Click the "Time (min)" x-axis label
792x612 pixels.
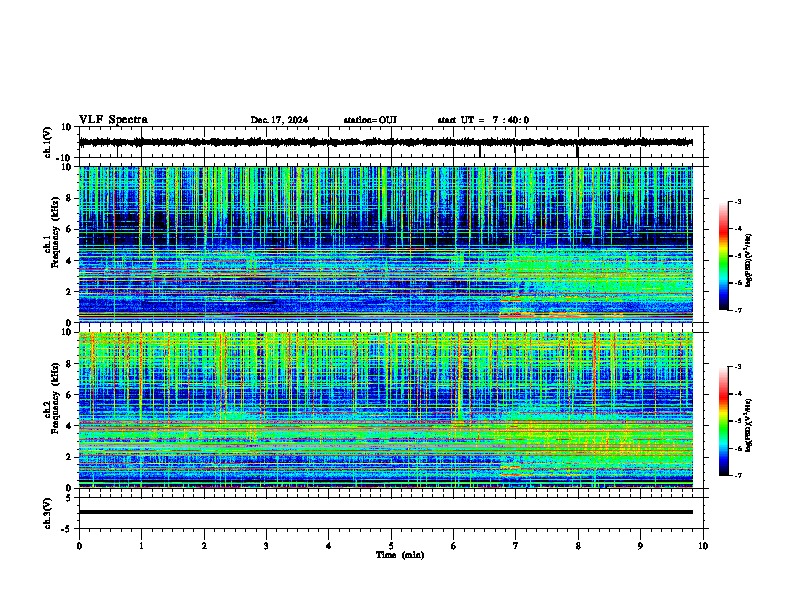click(x=400, y=555)
